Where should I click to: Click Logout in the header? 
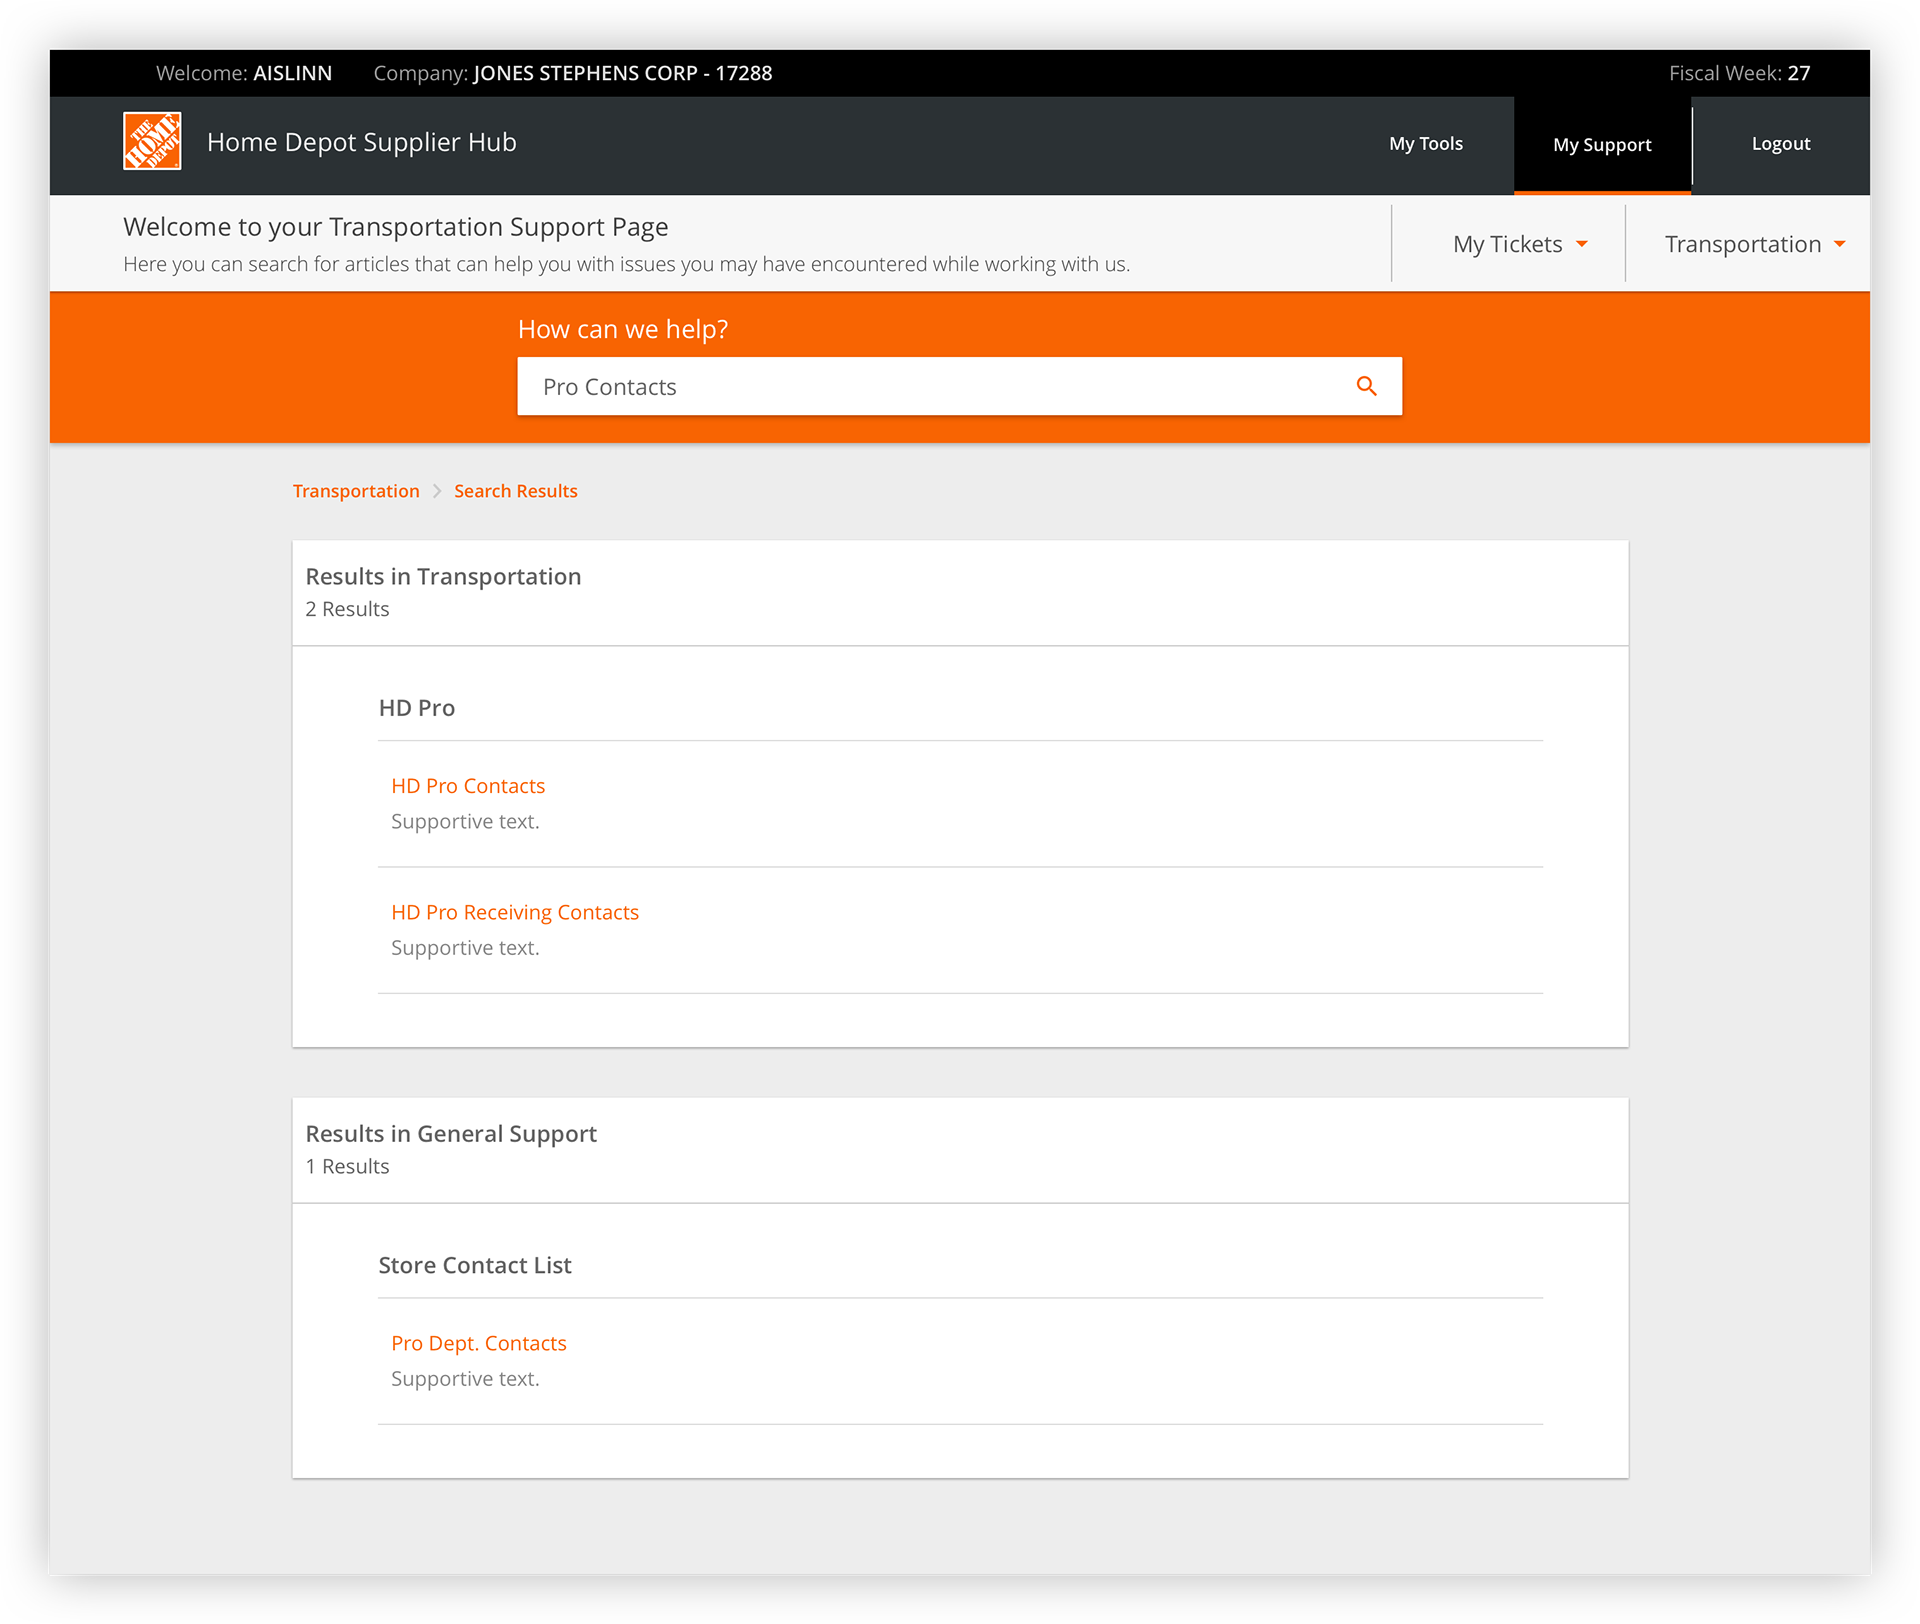[1780, 144]
